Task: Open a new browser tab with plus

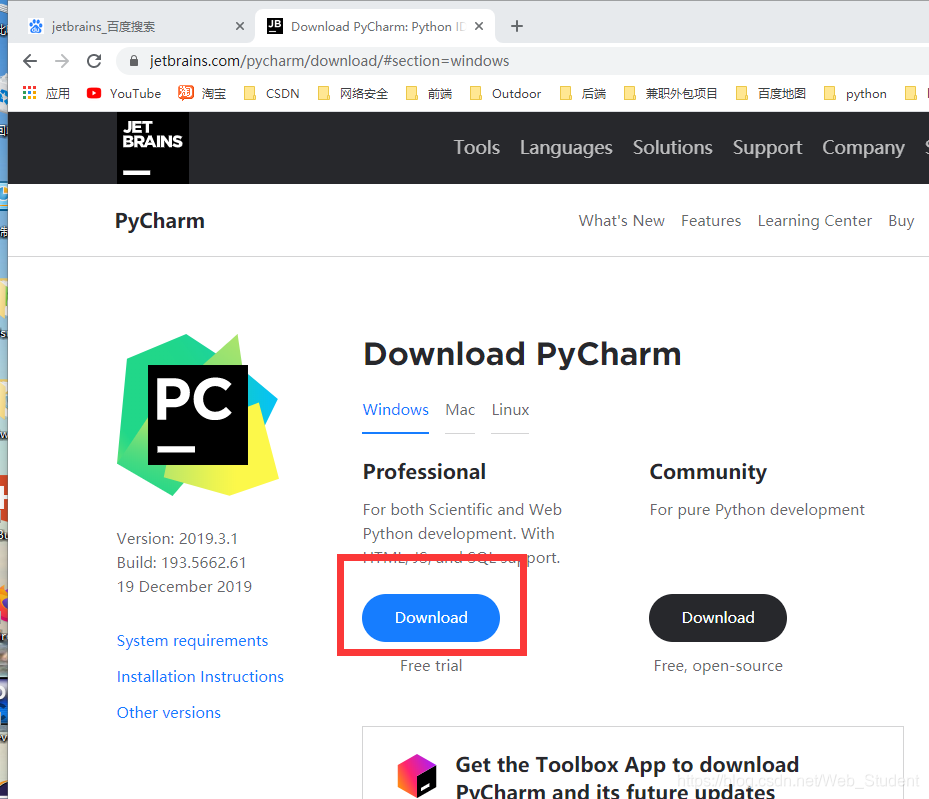Action: pyautogui.click(x=517, y=26)
